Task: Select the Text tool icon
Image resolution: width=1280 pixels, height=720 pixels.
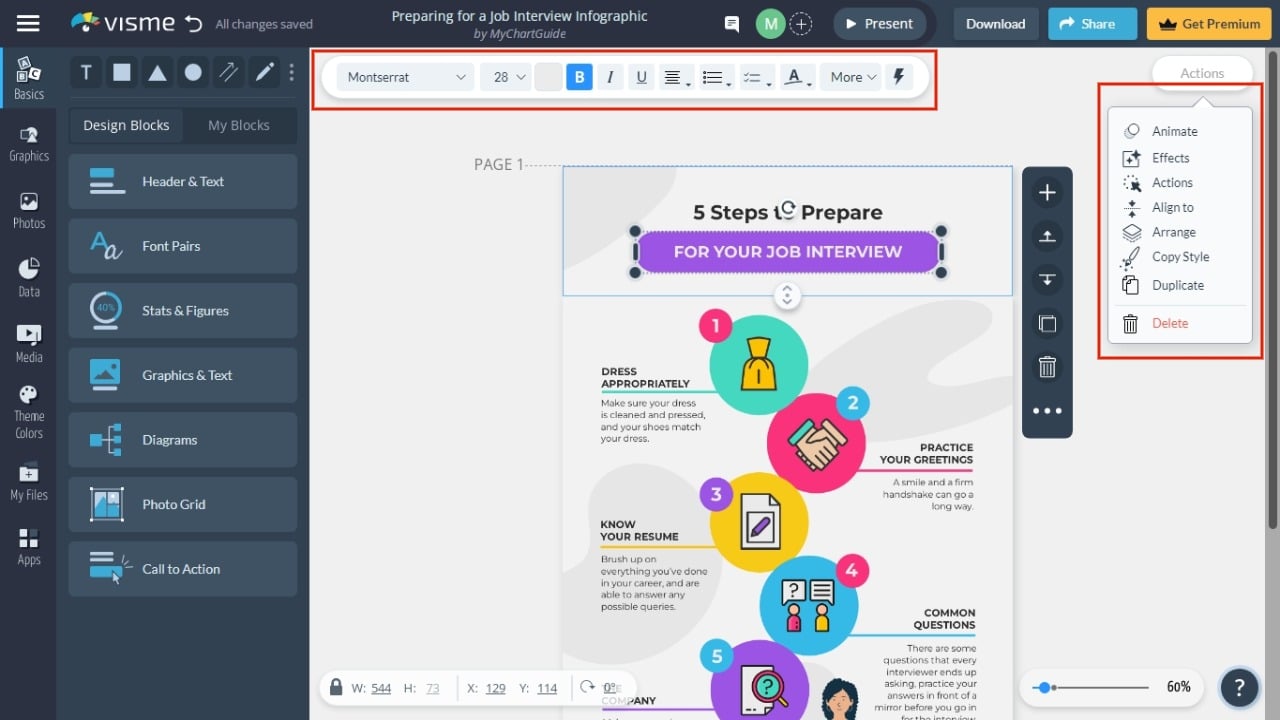Action: (86, 72)
